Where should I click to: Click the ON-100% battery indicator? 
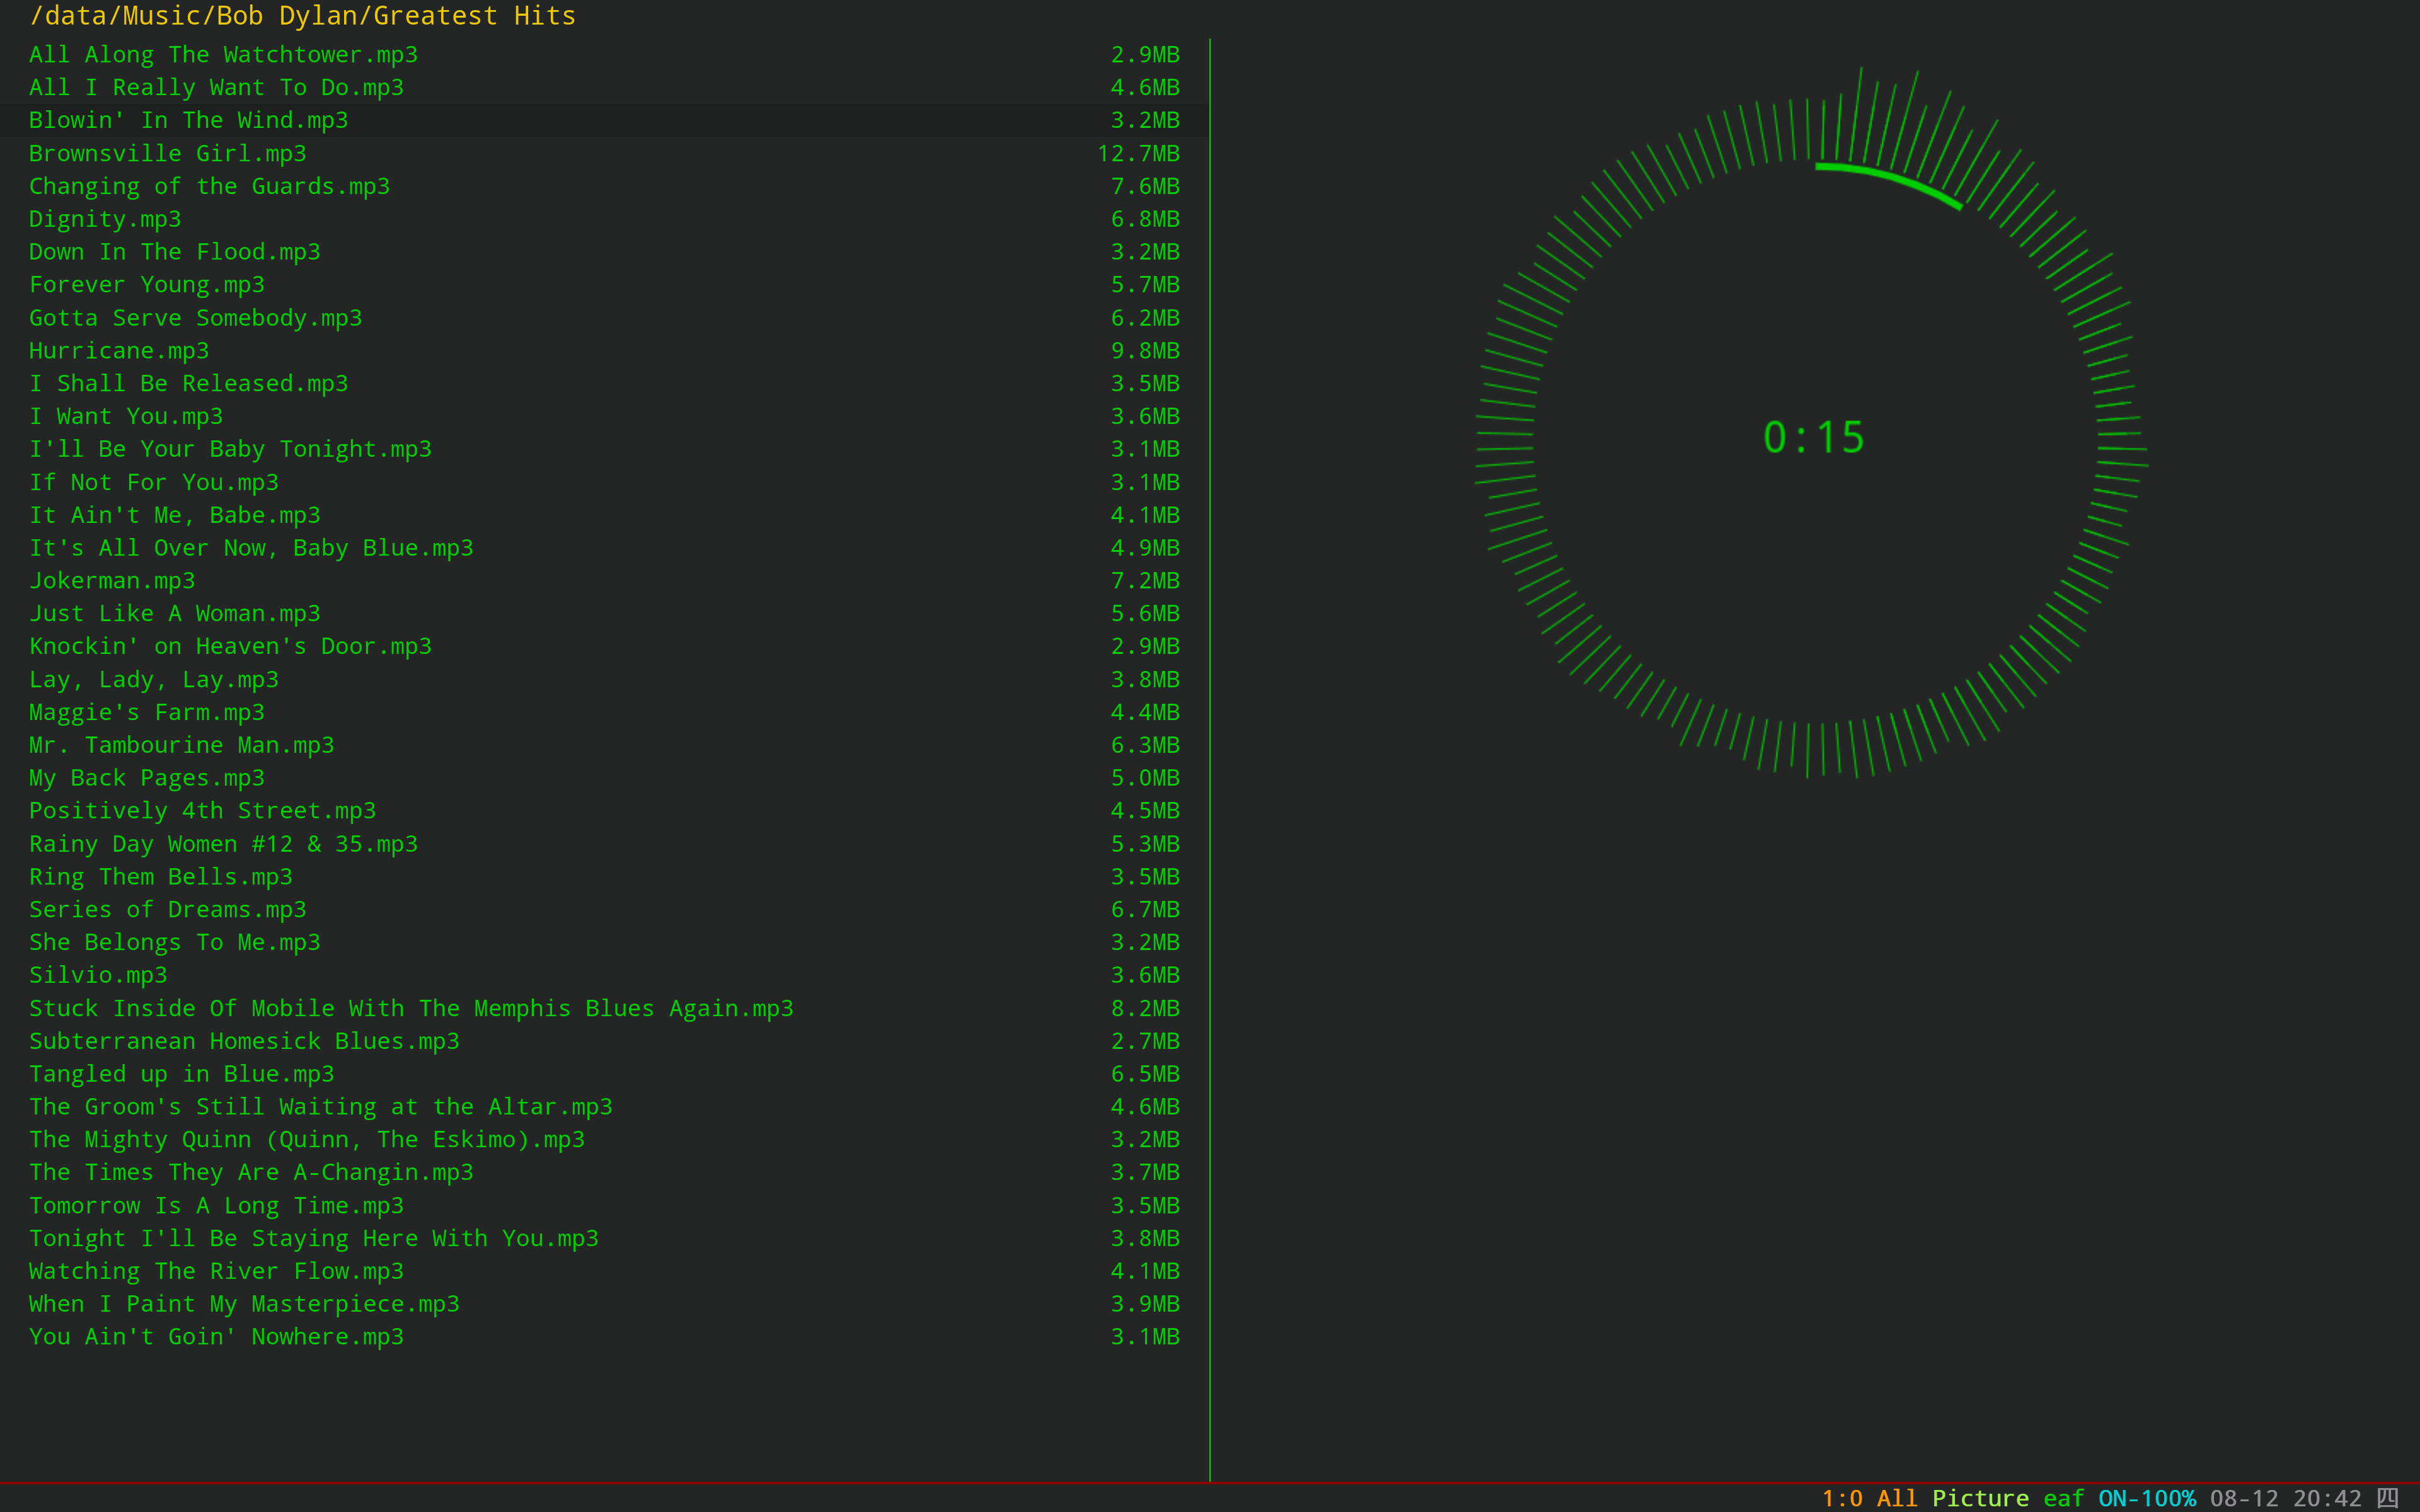pos(2146,1498)
